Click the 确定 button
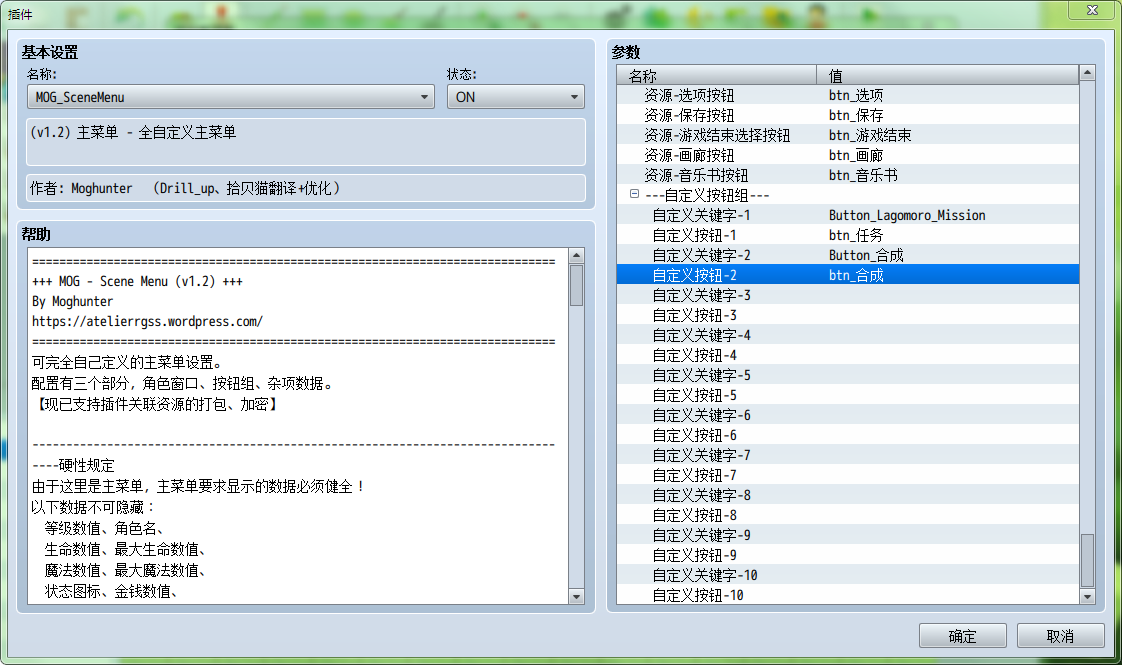This screenshot has width=1122, height=665. click(962, 636)
